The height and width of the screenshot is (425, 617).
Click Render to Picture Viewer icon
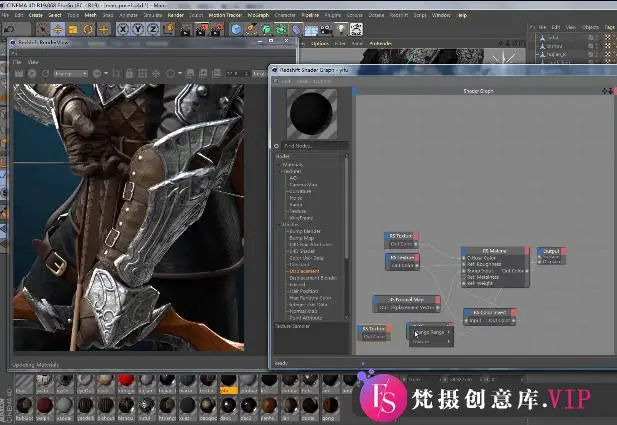click(202, 30)
